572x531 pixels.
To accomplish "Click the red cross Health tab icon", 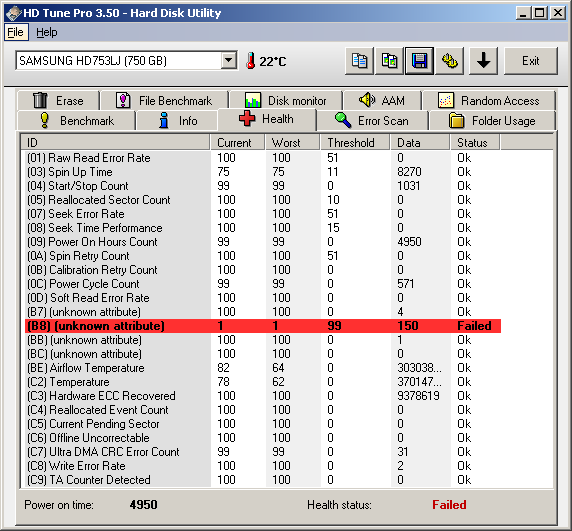I will coord(247,119).
